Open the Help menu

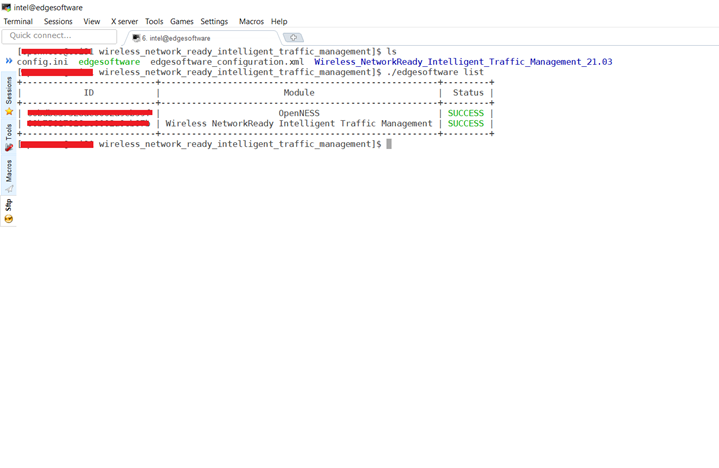pyautogui.click(x=279, y=22)
